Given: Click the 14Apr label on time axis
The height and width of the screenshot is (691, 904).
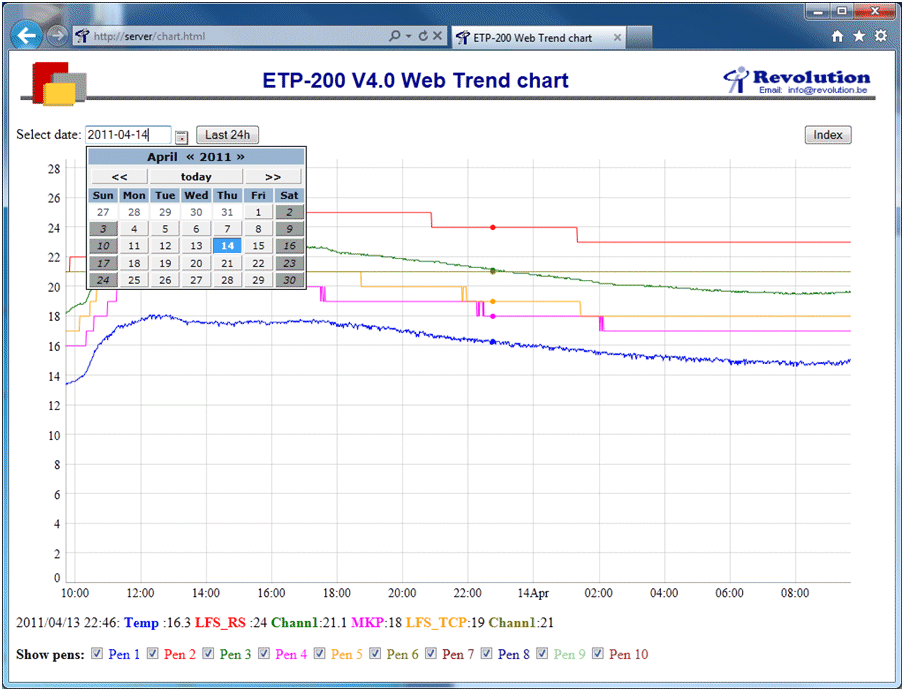Looking at the screenshot, I should point(533,593).
